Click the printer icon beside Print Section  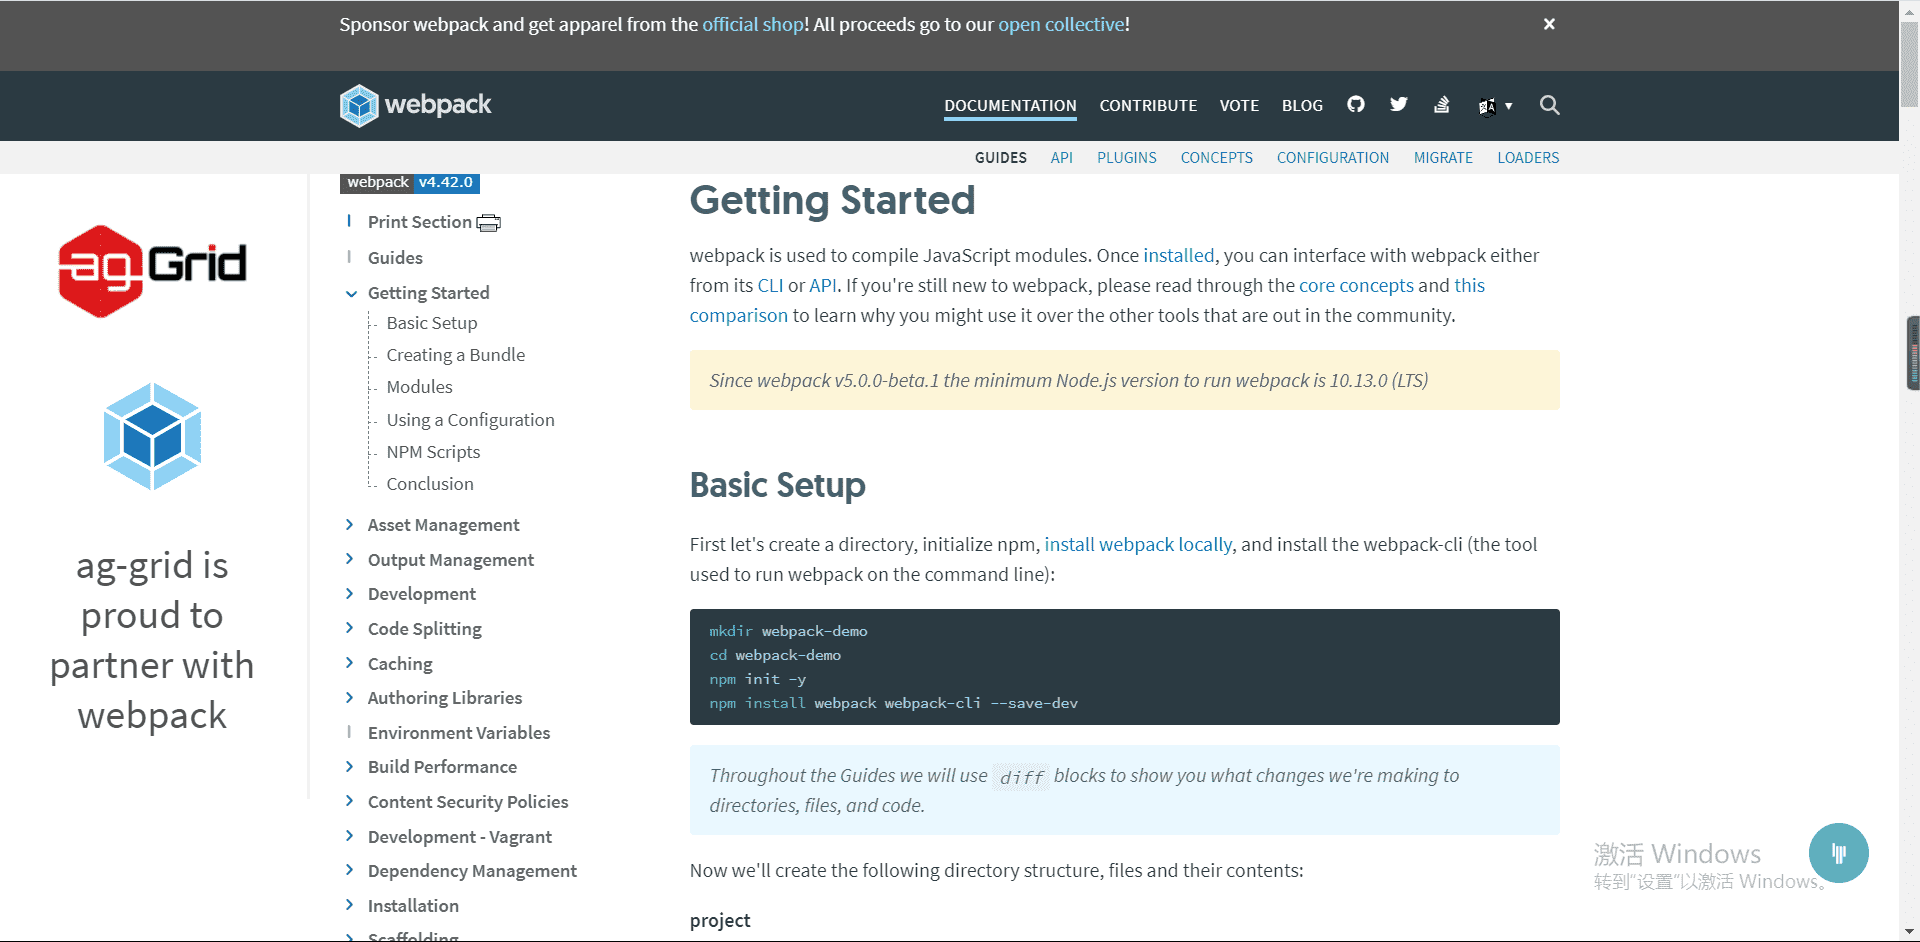(x=488, y=223)
